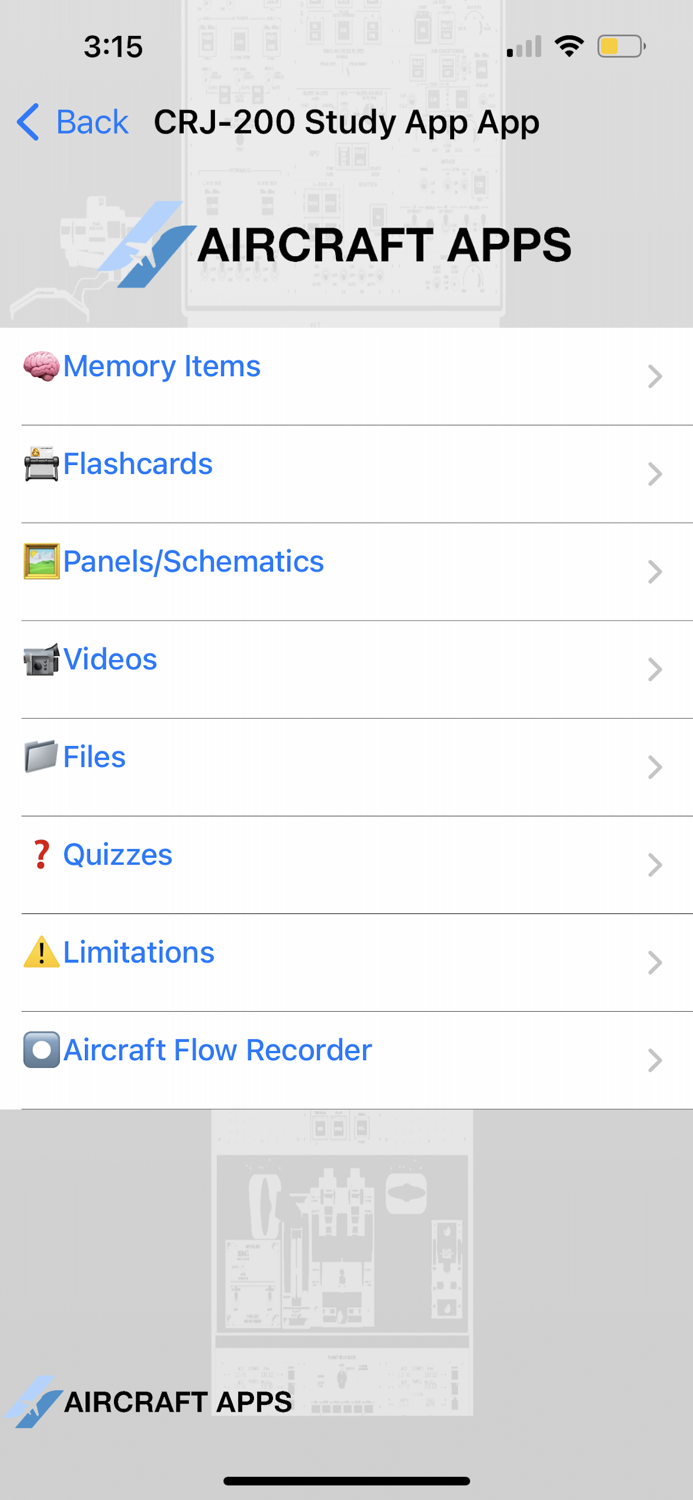Select the Videos menu entry

(110, 659)
